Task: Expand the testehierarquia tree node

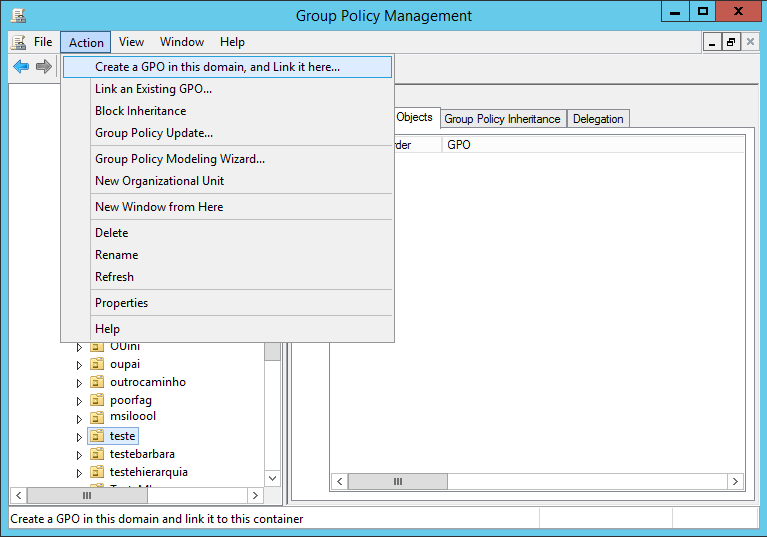Action: point(80,473)
